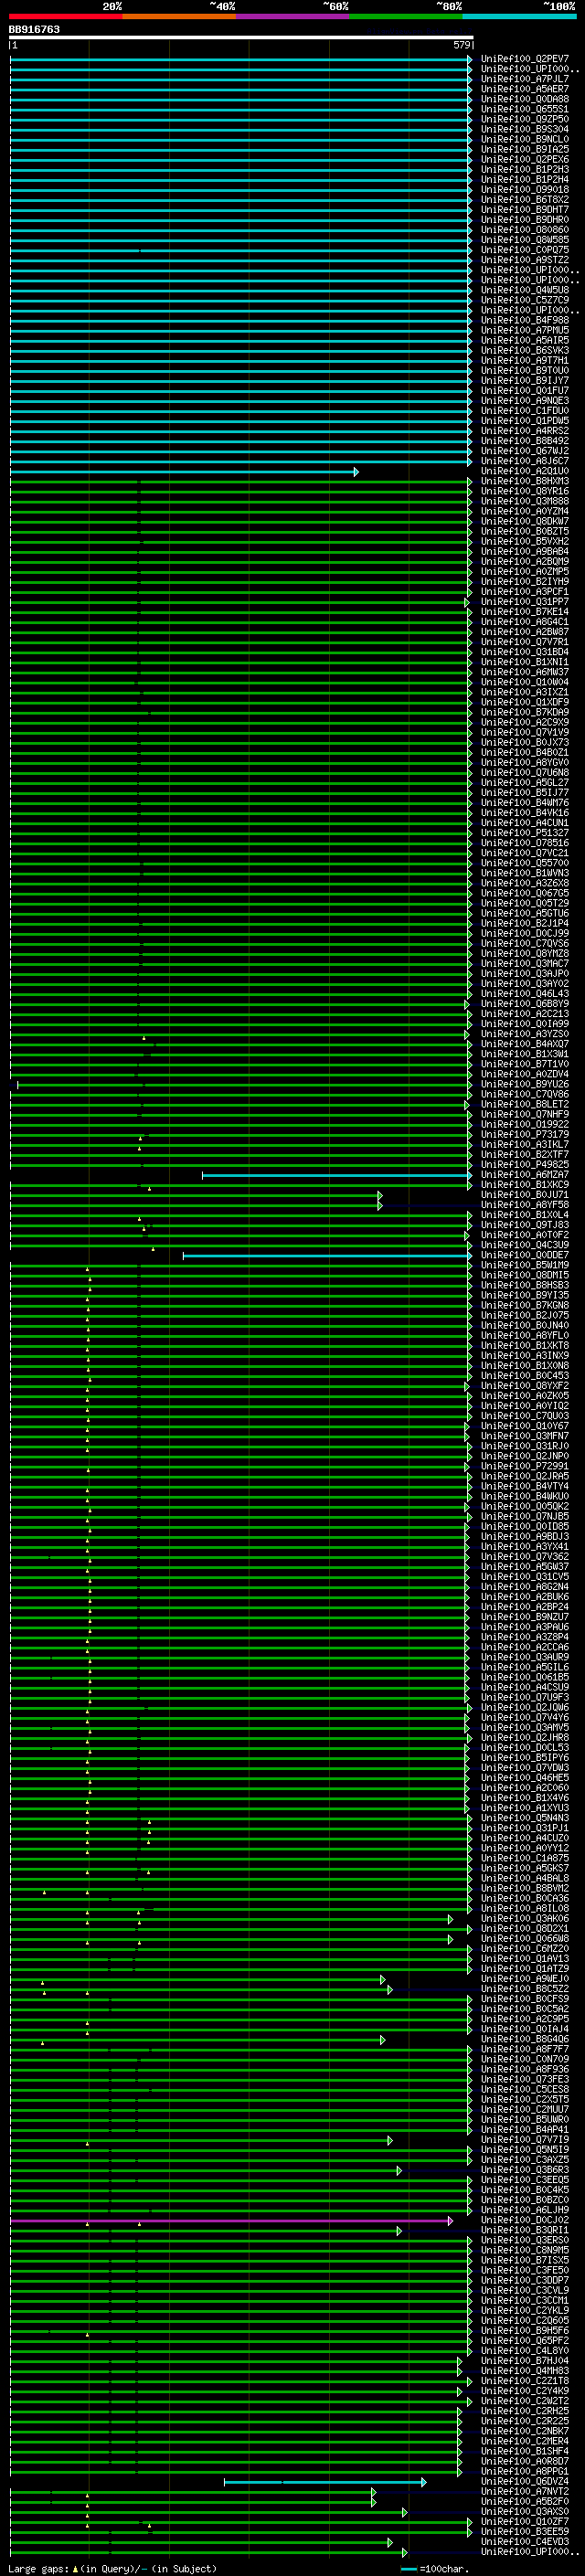585x2576 pixels.
Task: Open hit UniRef100_B5W1M9
Action: point(525,1265)
